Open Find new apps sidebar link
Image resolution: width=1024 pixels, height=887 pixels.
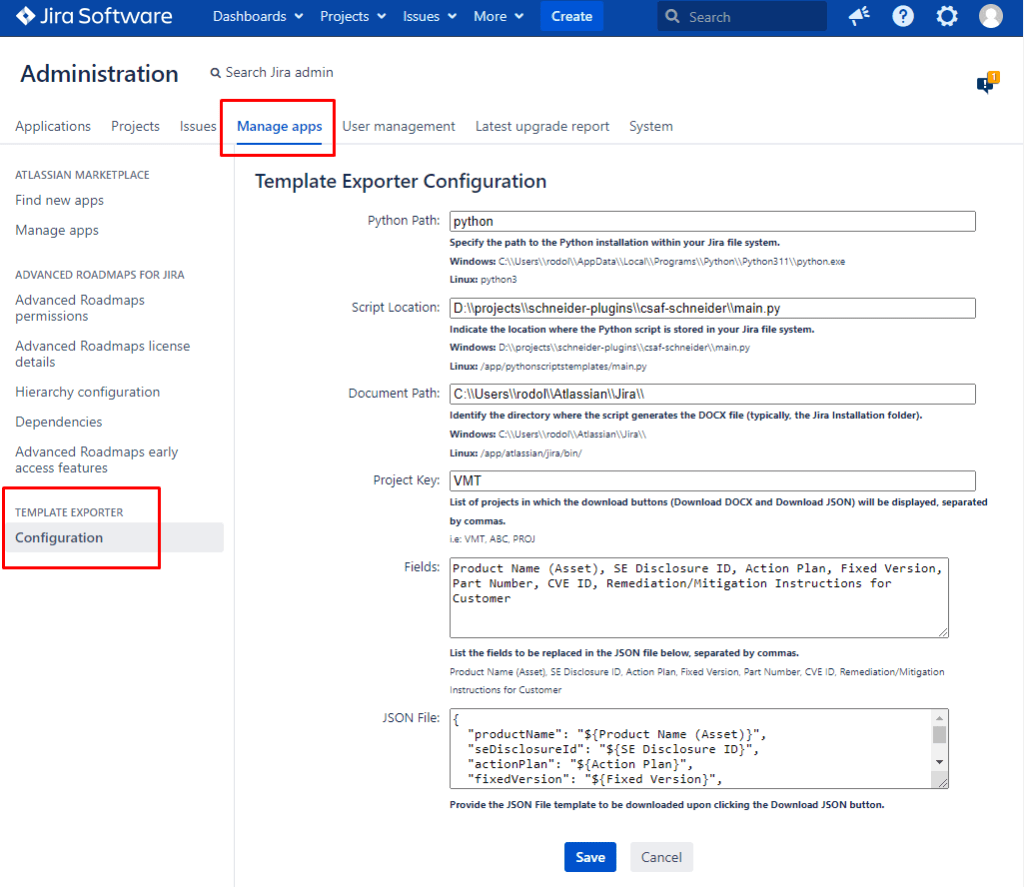59,200
